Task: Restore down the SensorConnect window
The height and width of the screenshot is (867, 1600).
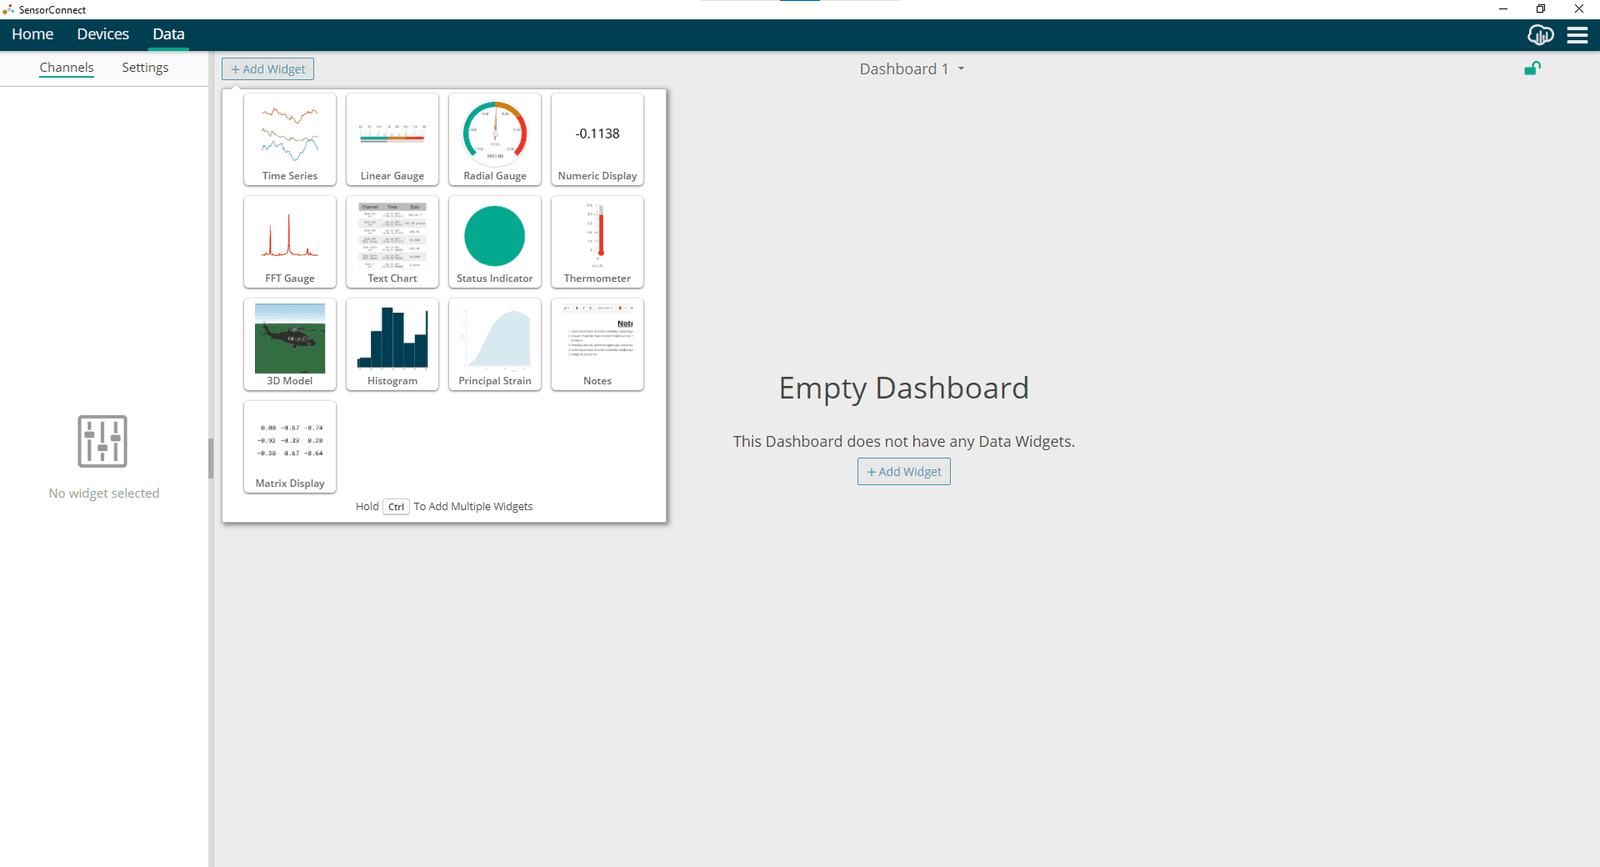Action: coord(1541,9)
